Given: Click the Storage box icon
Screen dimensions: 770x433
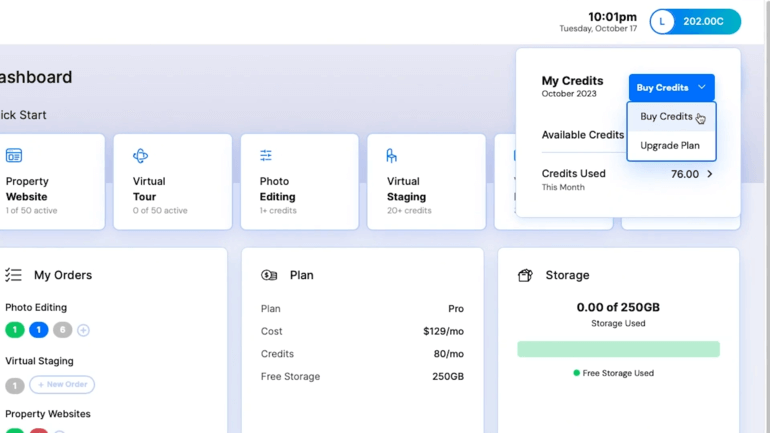Looking at the screenshot, I should tap(525, 275).
